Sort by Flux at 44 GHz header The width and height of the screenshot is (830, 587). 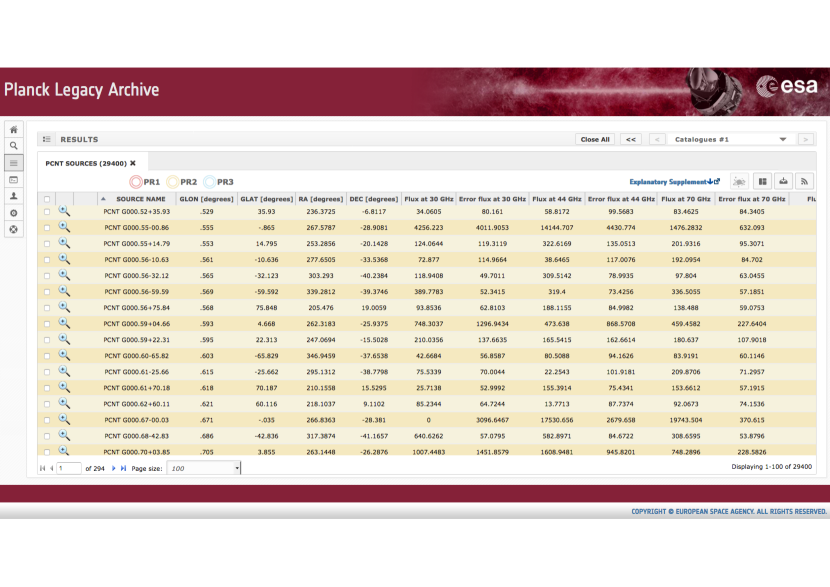(557, 199)
